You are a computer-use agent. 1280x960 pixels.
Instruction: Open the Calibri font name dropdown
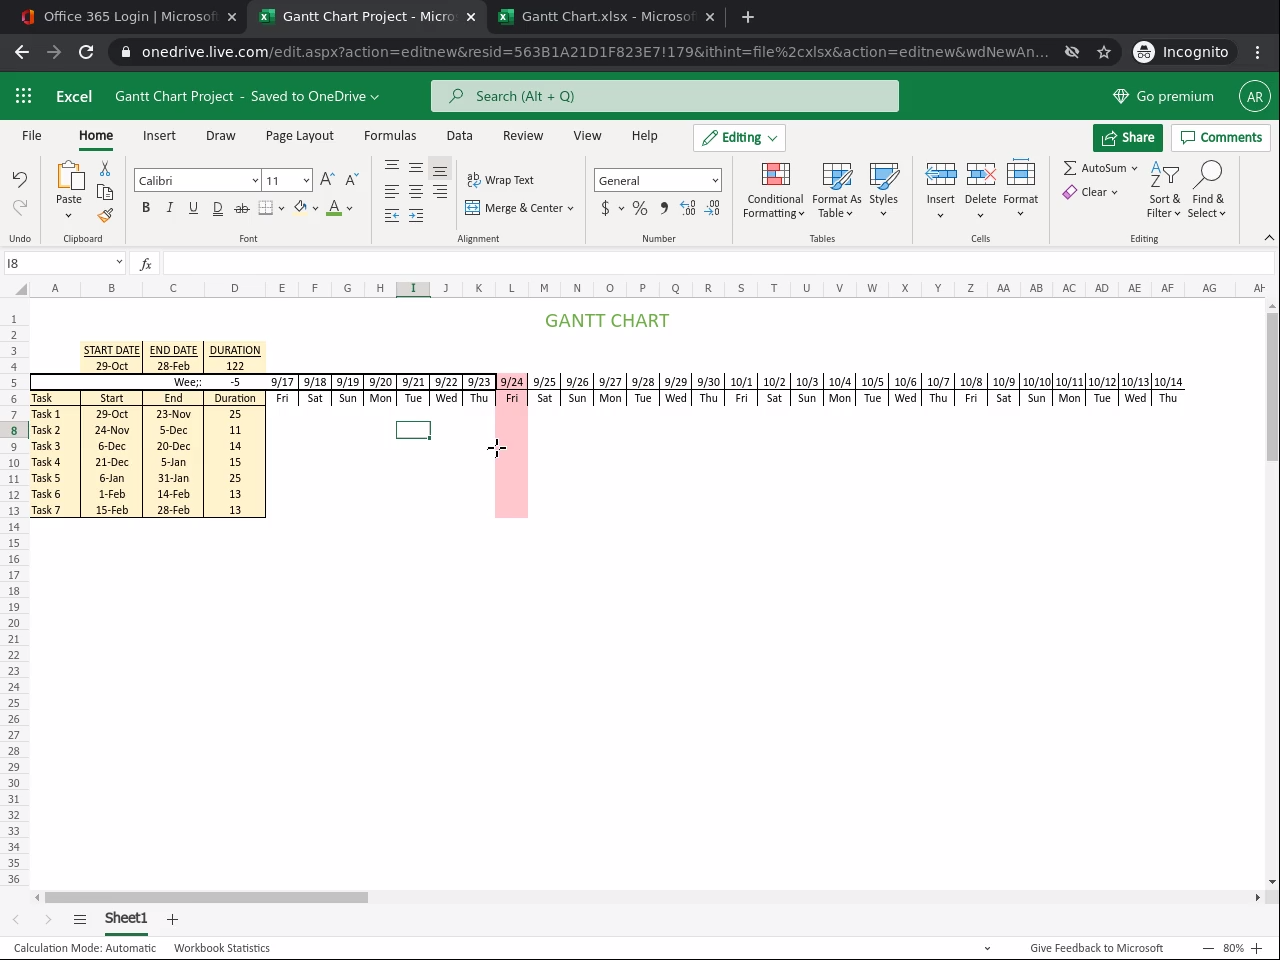pos(255,180)
